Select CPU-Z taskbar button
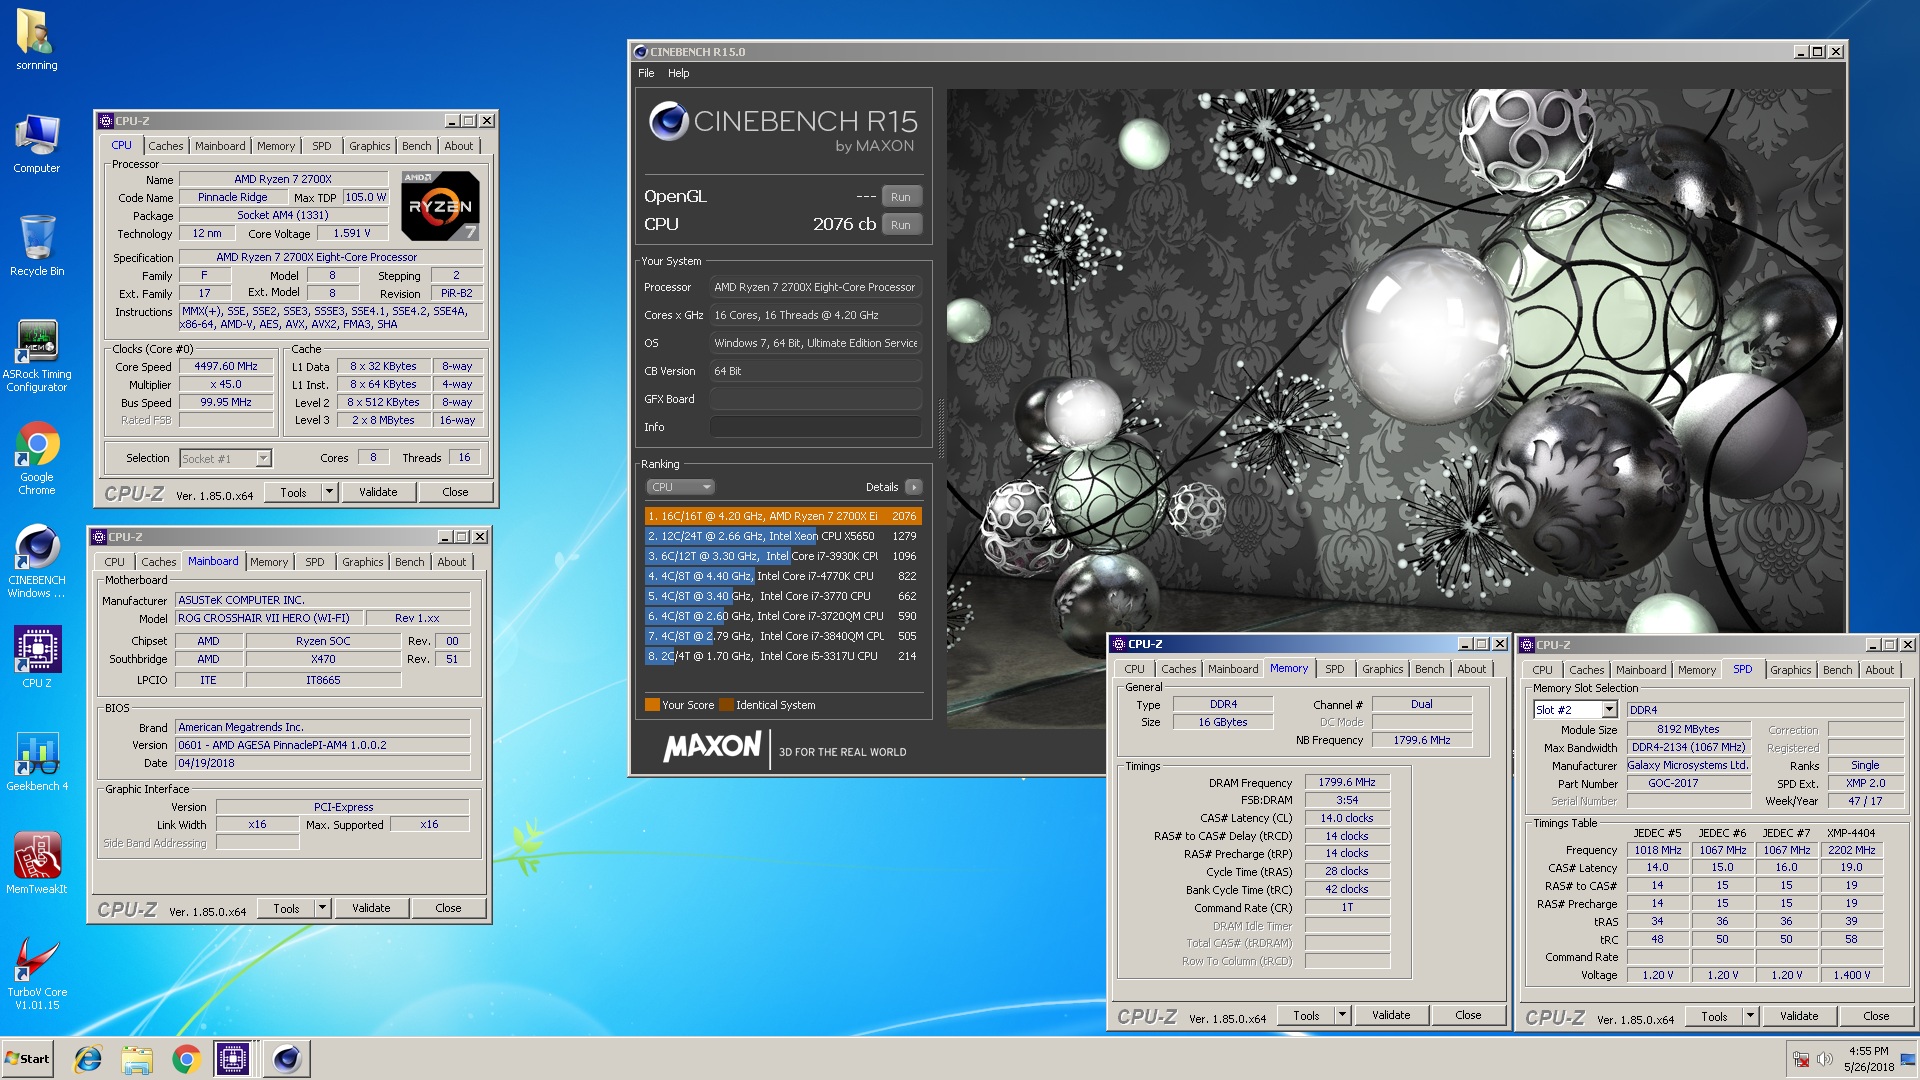The width and height of the screenshot is (1920, 1080). (x=233, y=1059)
